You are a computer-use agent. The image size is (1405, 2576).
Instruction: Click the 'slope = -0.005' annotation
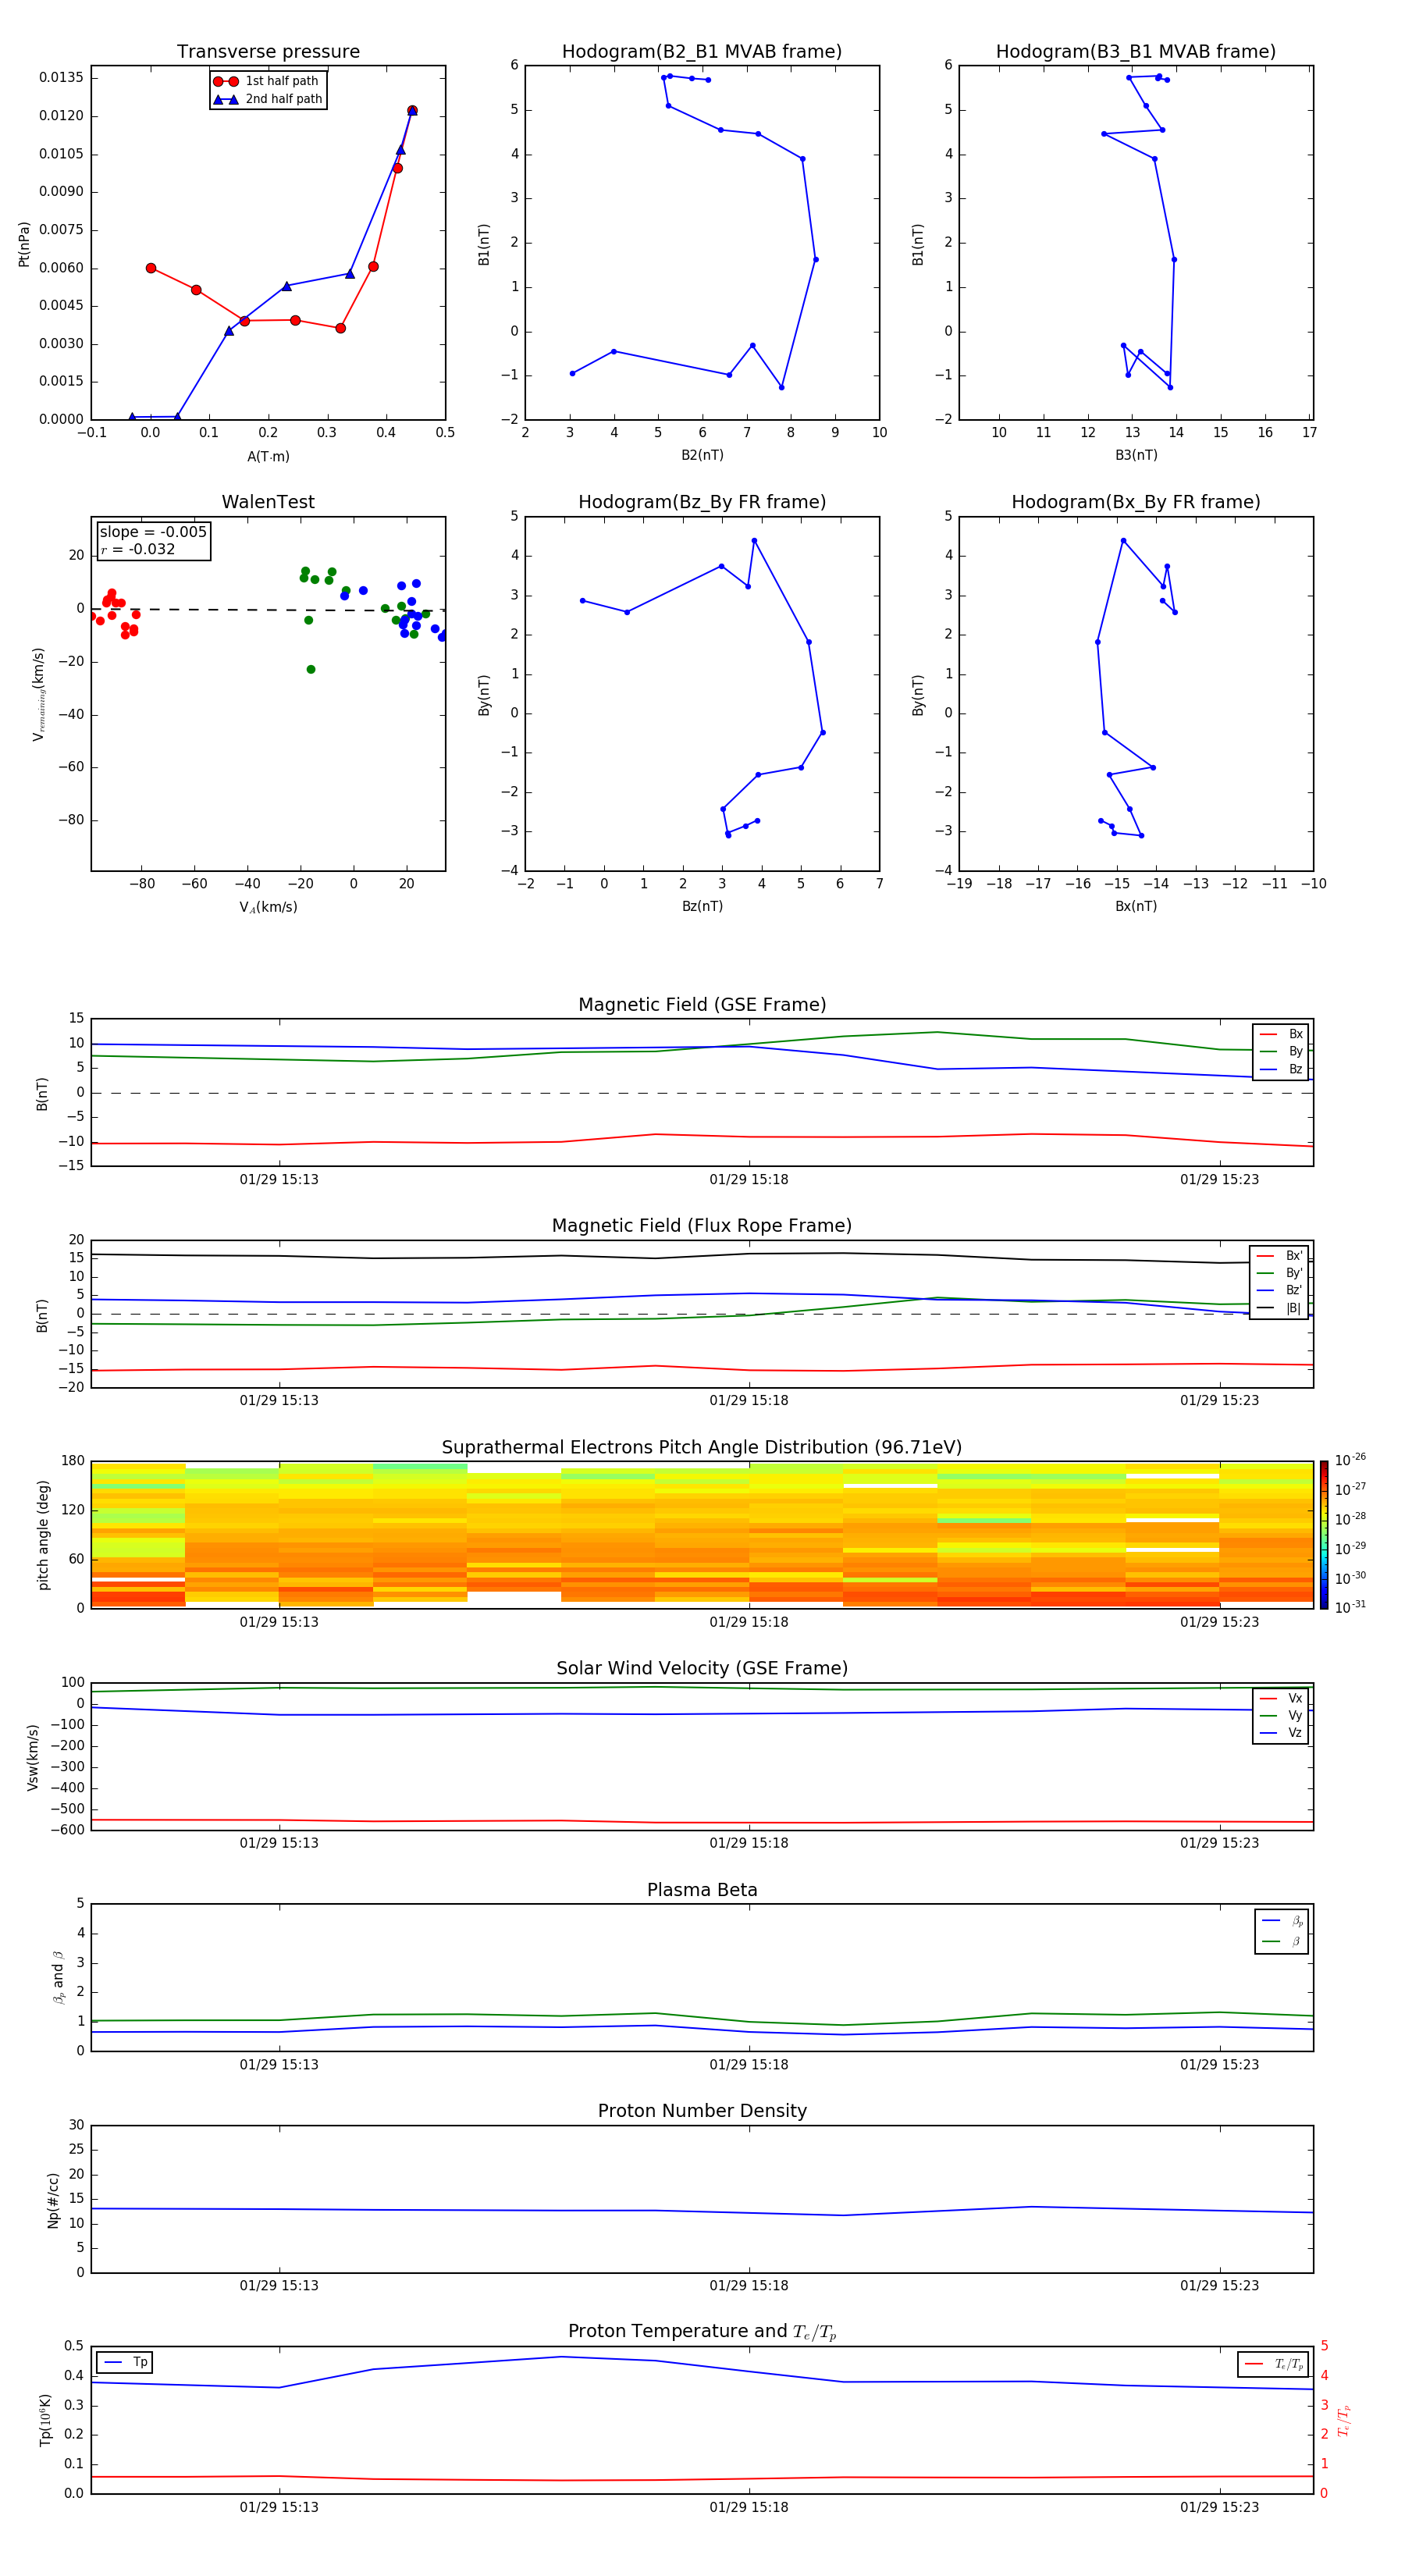[x=153, y=532]
